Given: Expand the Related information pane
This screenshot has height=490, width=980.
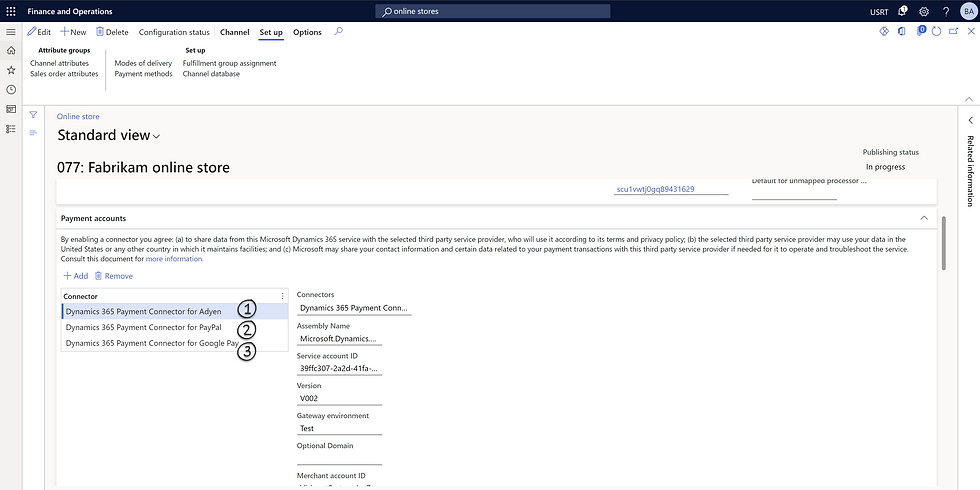Looking at the screenshot, I should click(x=970, y=120).
